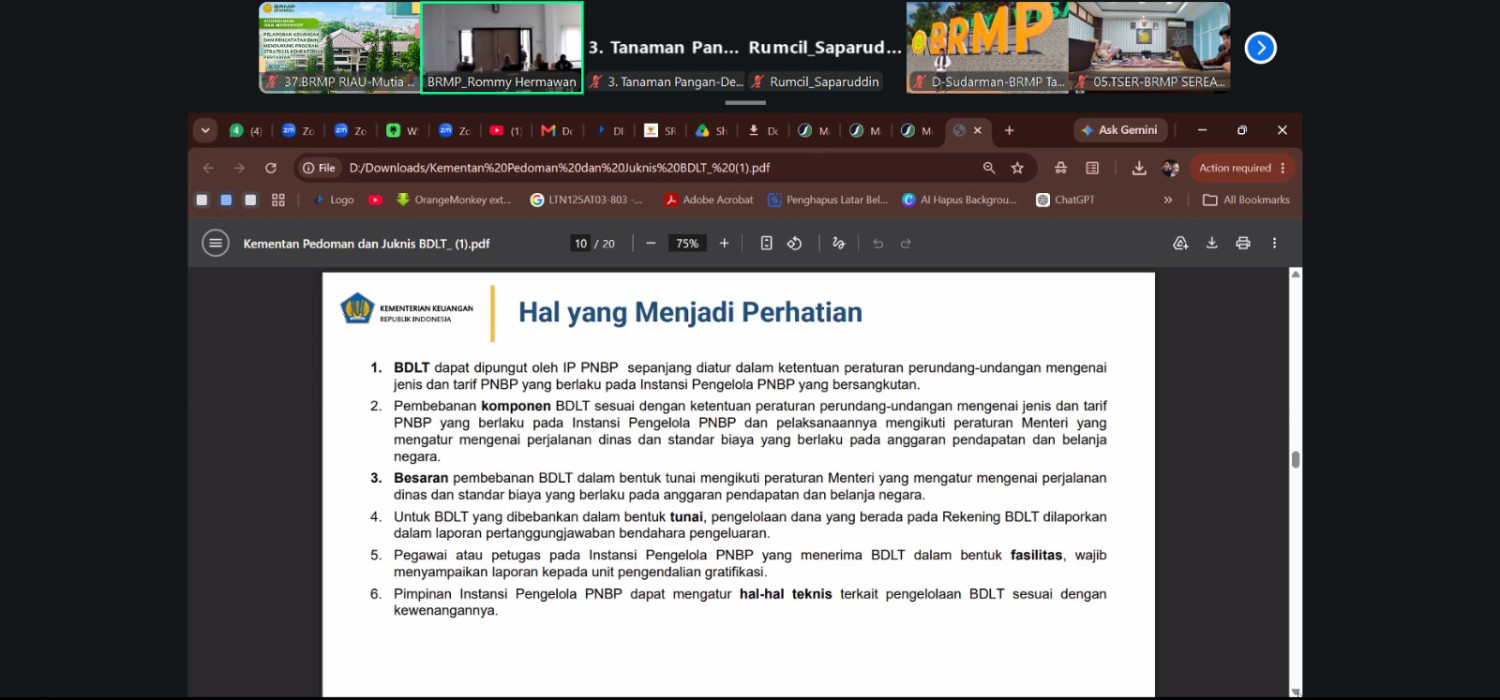Open the Logo bookmark
The height and width of the screenshot is (700, 1500).
pyautogui.click(x=334, y=200)
